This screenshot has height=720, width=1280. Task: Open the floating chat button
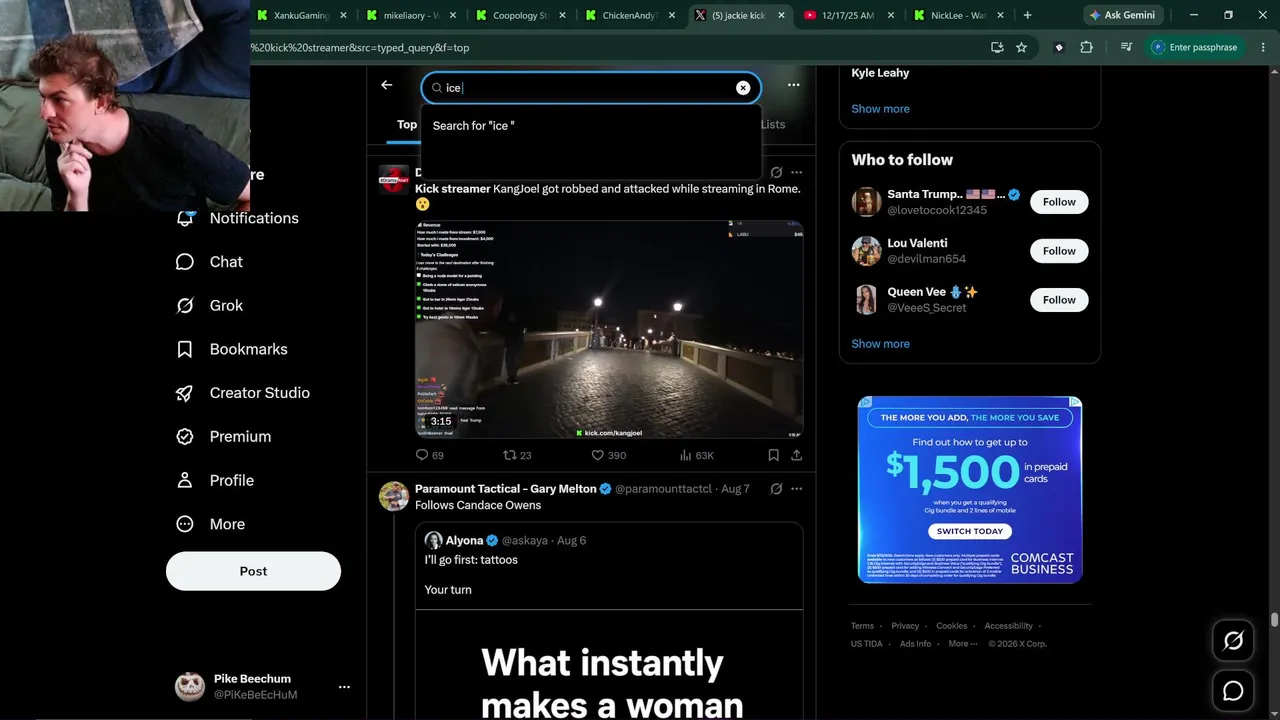(1233, 691)
